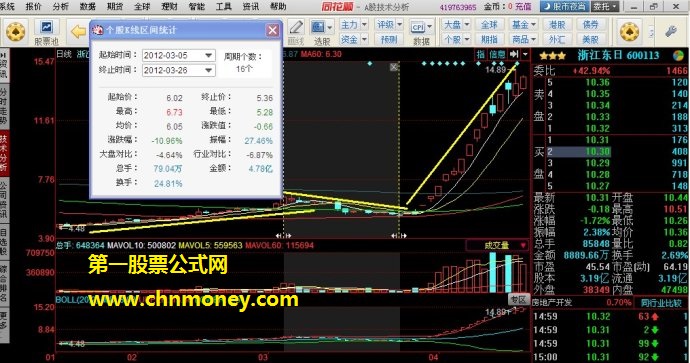This screenshot has width=690, height=363.
Task: Click the 指 indicator button above chart
Action: point(481,54)
